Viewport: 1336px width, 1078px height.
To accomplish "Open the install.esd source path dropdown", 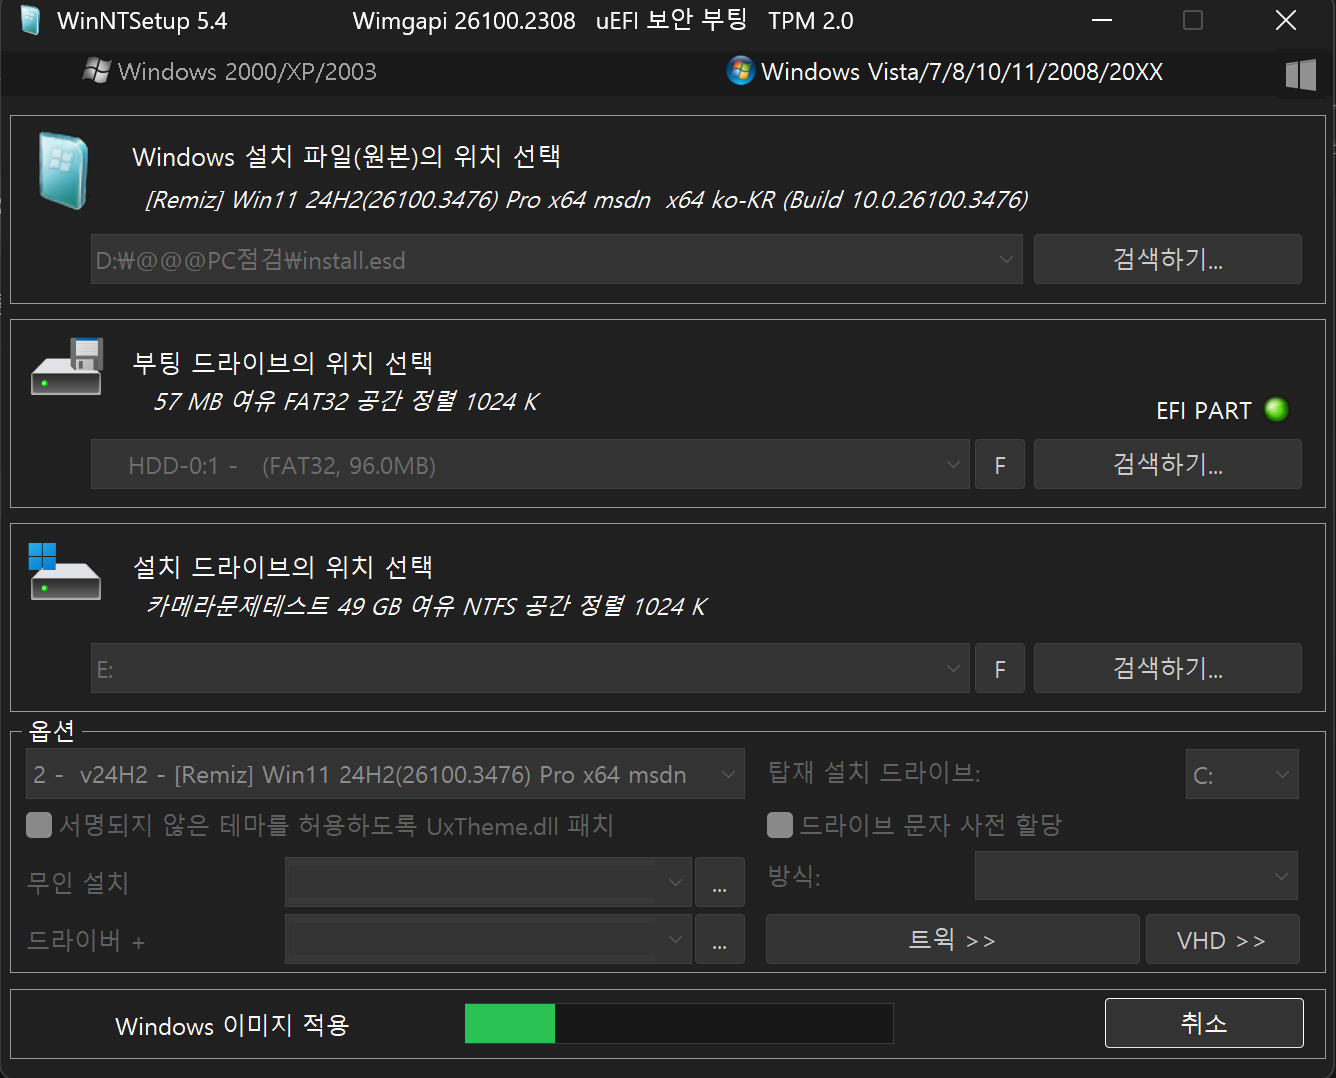I will pos(556,260).
